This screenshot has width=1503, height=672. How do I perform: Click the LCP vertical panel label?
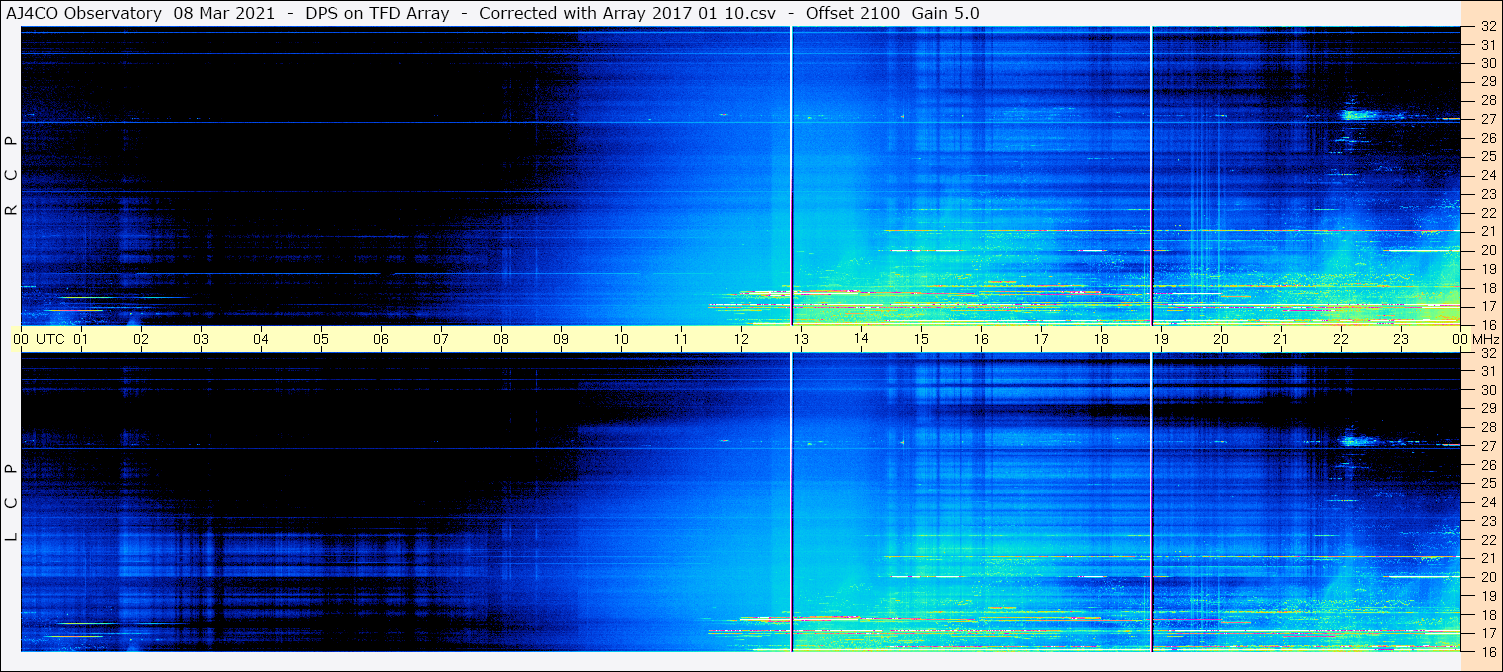(11, 502)
